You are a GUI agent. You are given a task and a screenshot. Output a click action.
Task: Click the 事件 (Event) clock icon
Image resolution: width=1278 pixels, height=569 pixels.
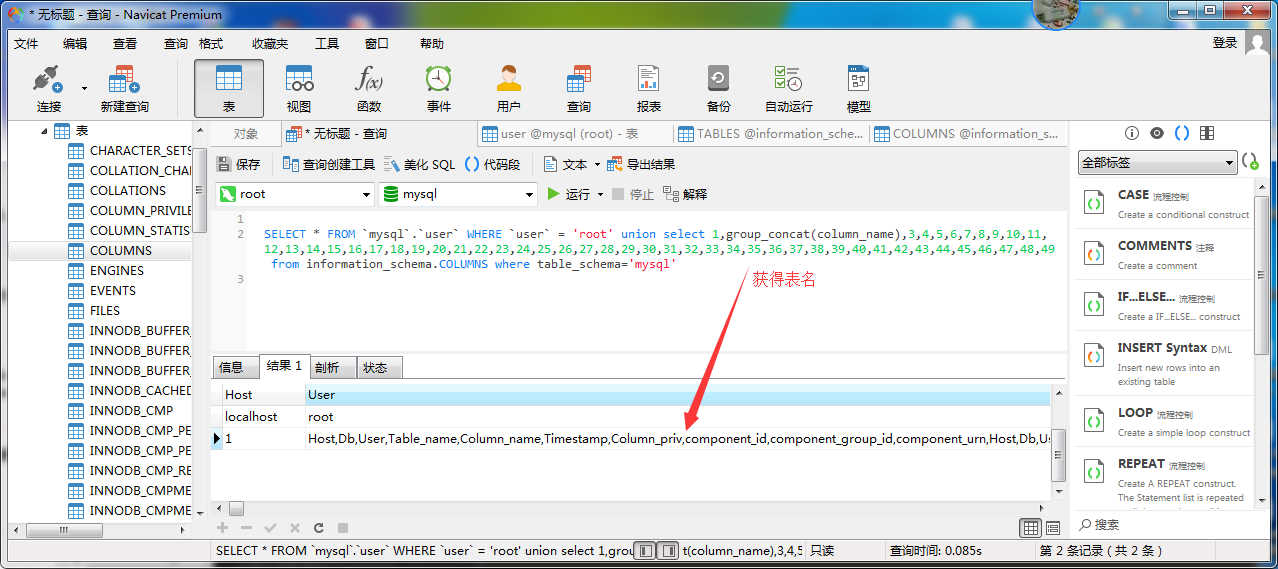click(438, 87)
